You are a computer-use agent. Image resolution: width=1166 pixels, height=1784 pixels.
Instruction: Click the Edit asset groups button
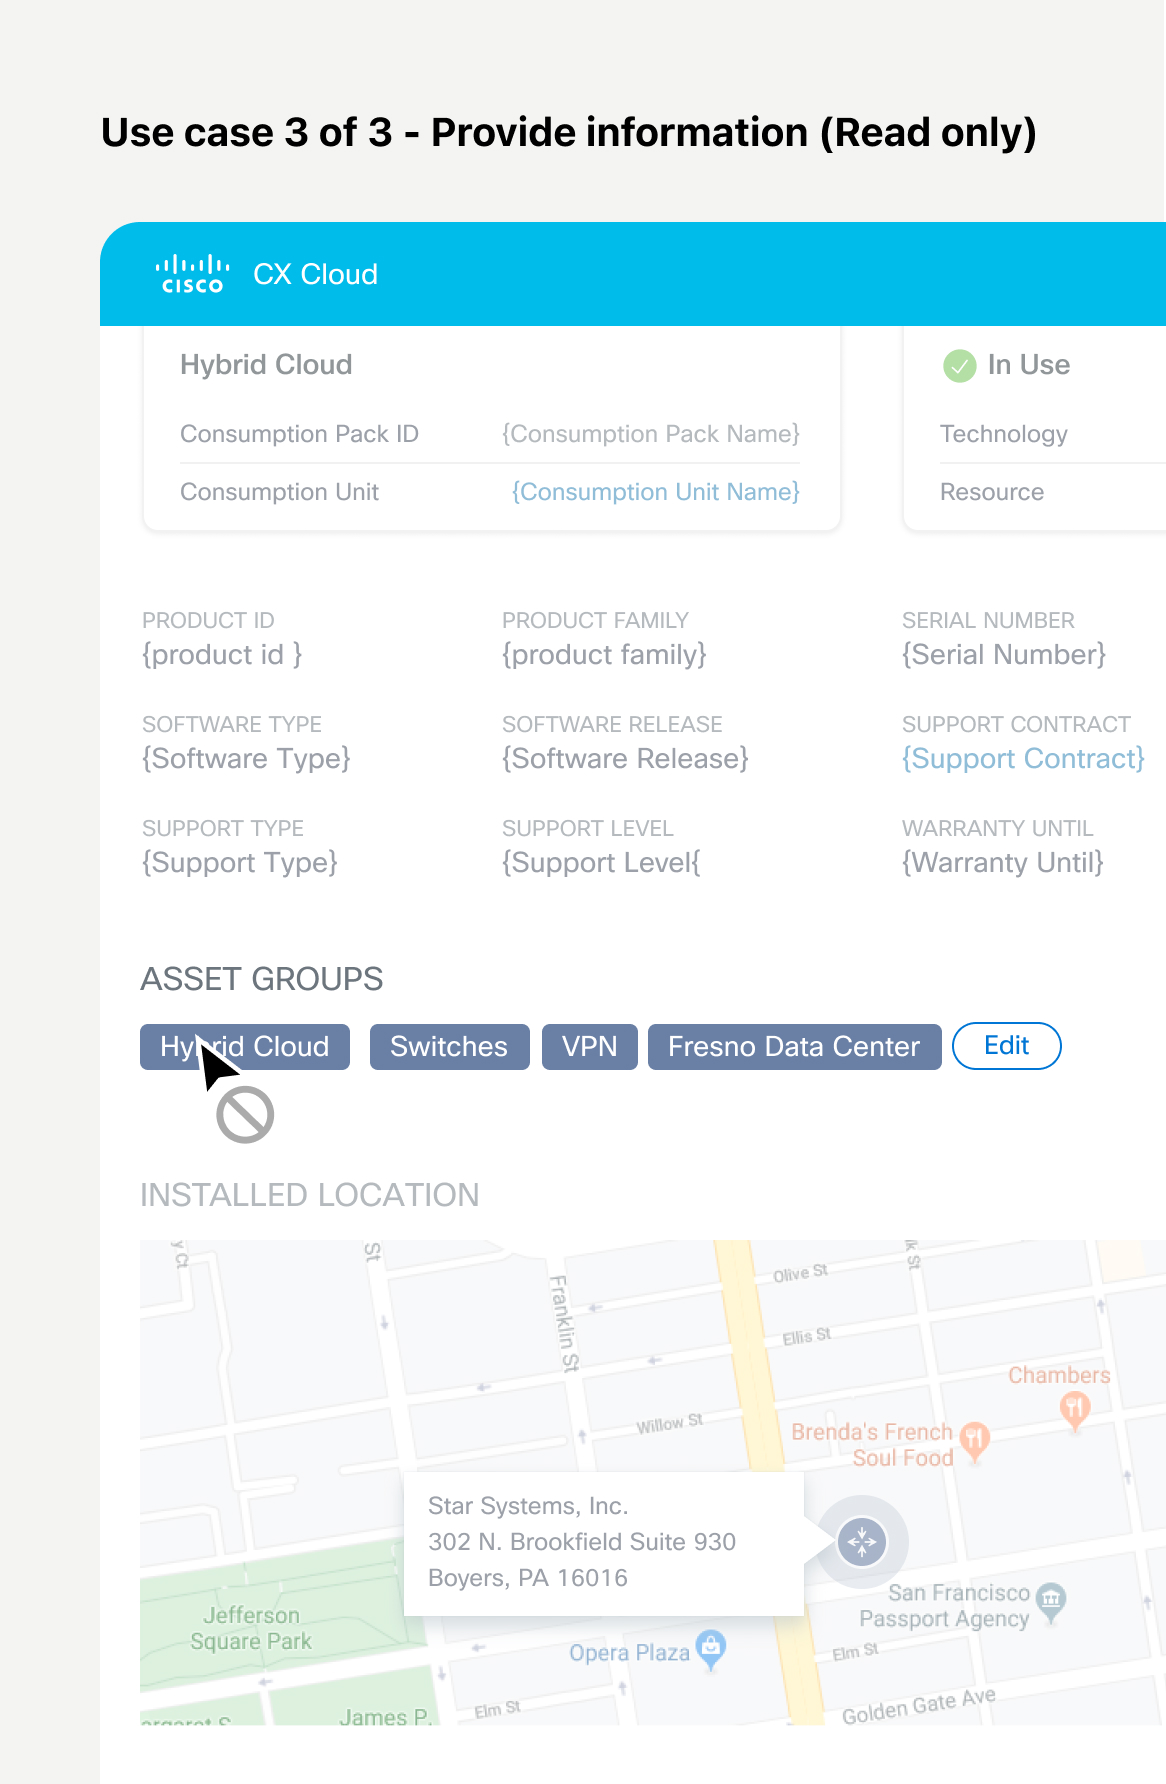[1006, 1046]
